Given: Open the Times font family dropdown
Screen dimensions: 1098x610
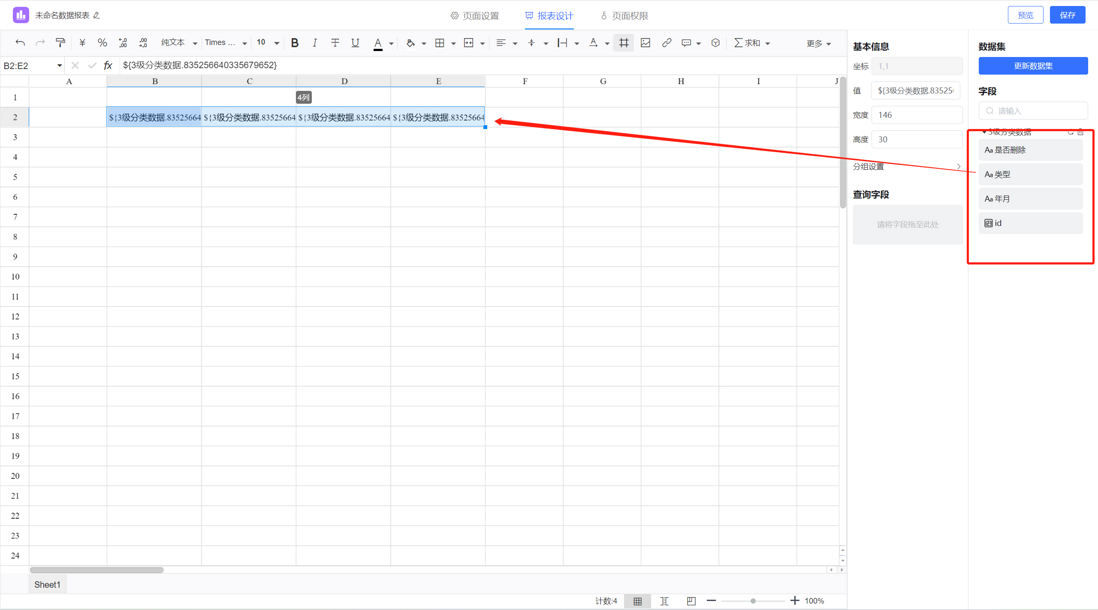Looking at the screenshot, I should pos(225,43).
